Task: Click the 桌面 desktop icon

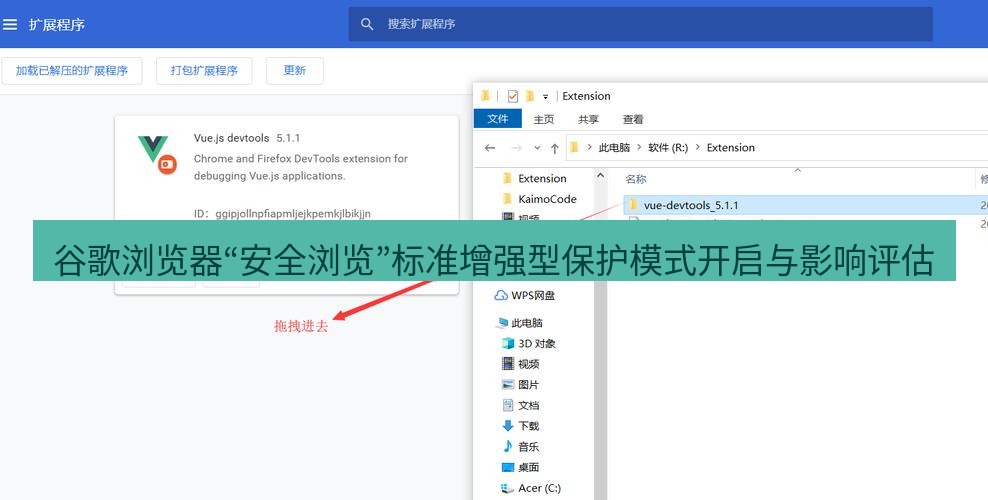Action: tap(508, 467)
